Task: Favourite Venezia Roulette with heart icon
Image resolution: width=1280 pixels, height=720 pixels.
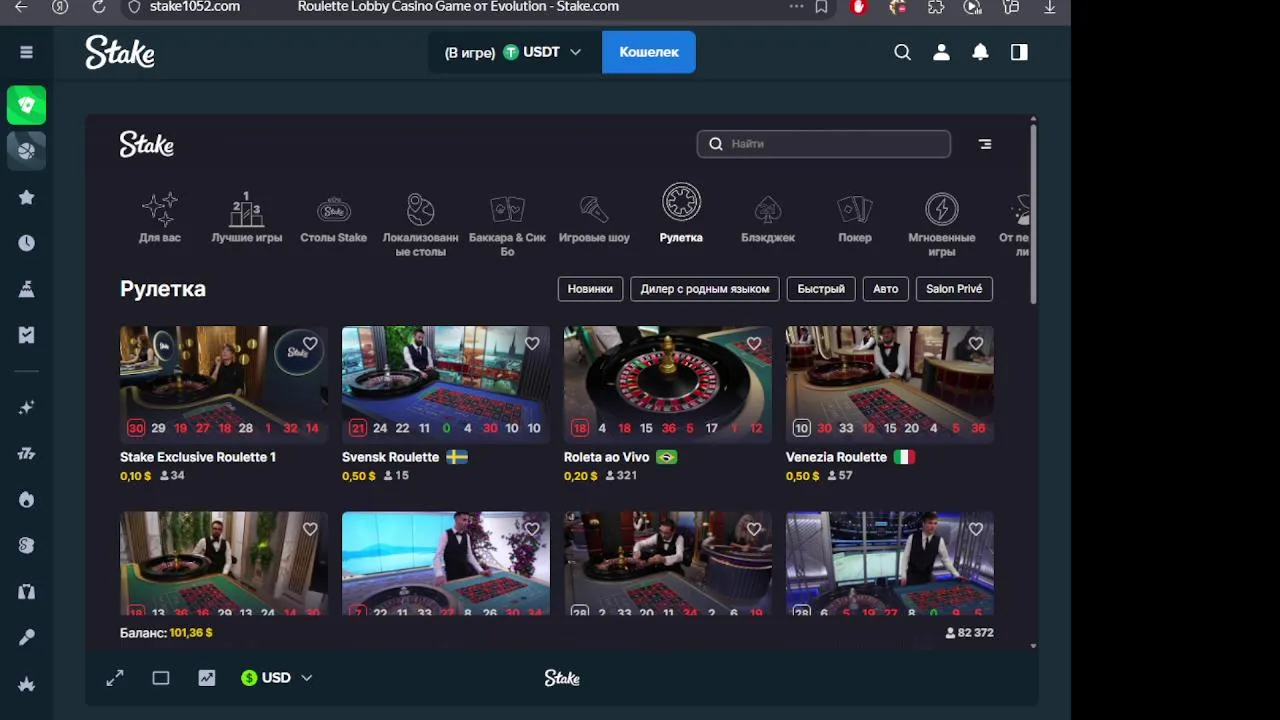Action: 976,344
